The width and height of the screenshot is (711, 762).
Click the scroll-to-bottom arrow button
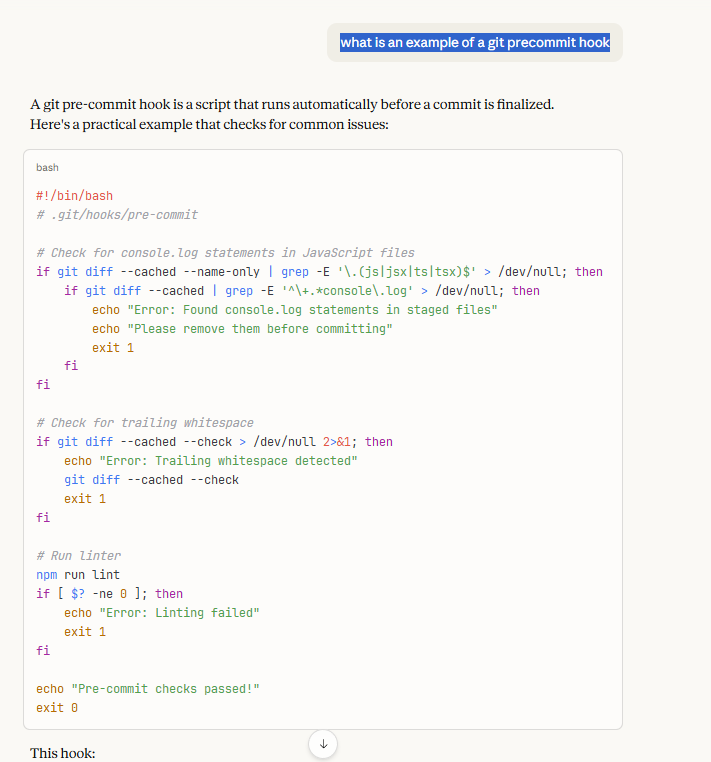pos(323,744)
